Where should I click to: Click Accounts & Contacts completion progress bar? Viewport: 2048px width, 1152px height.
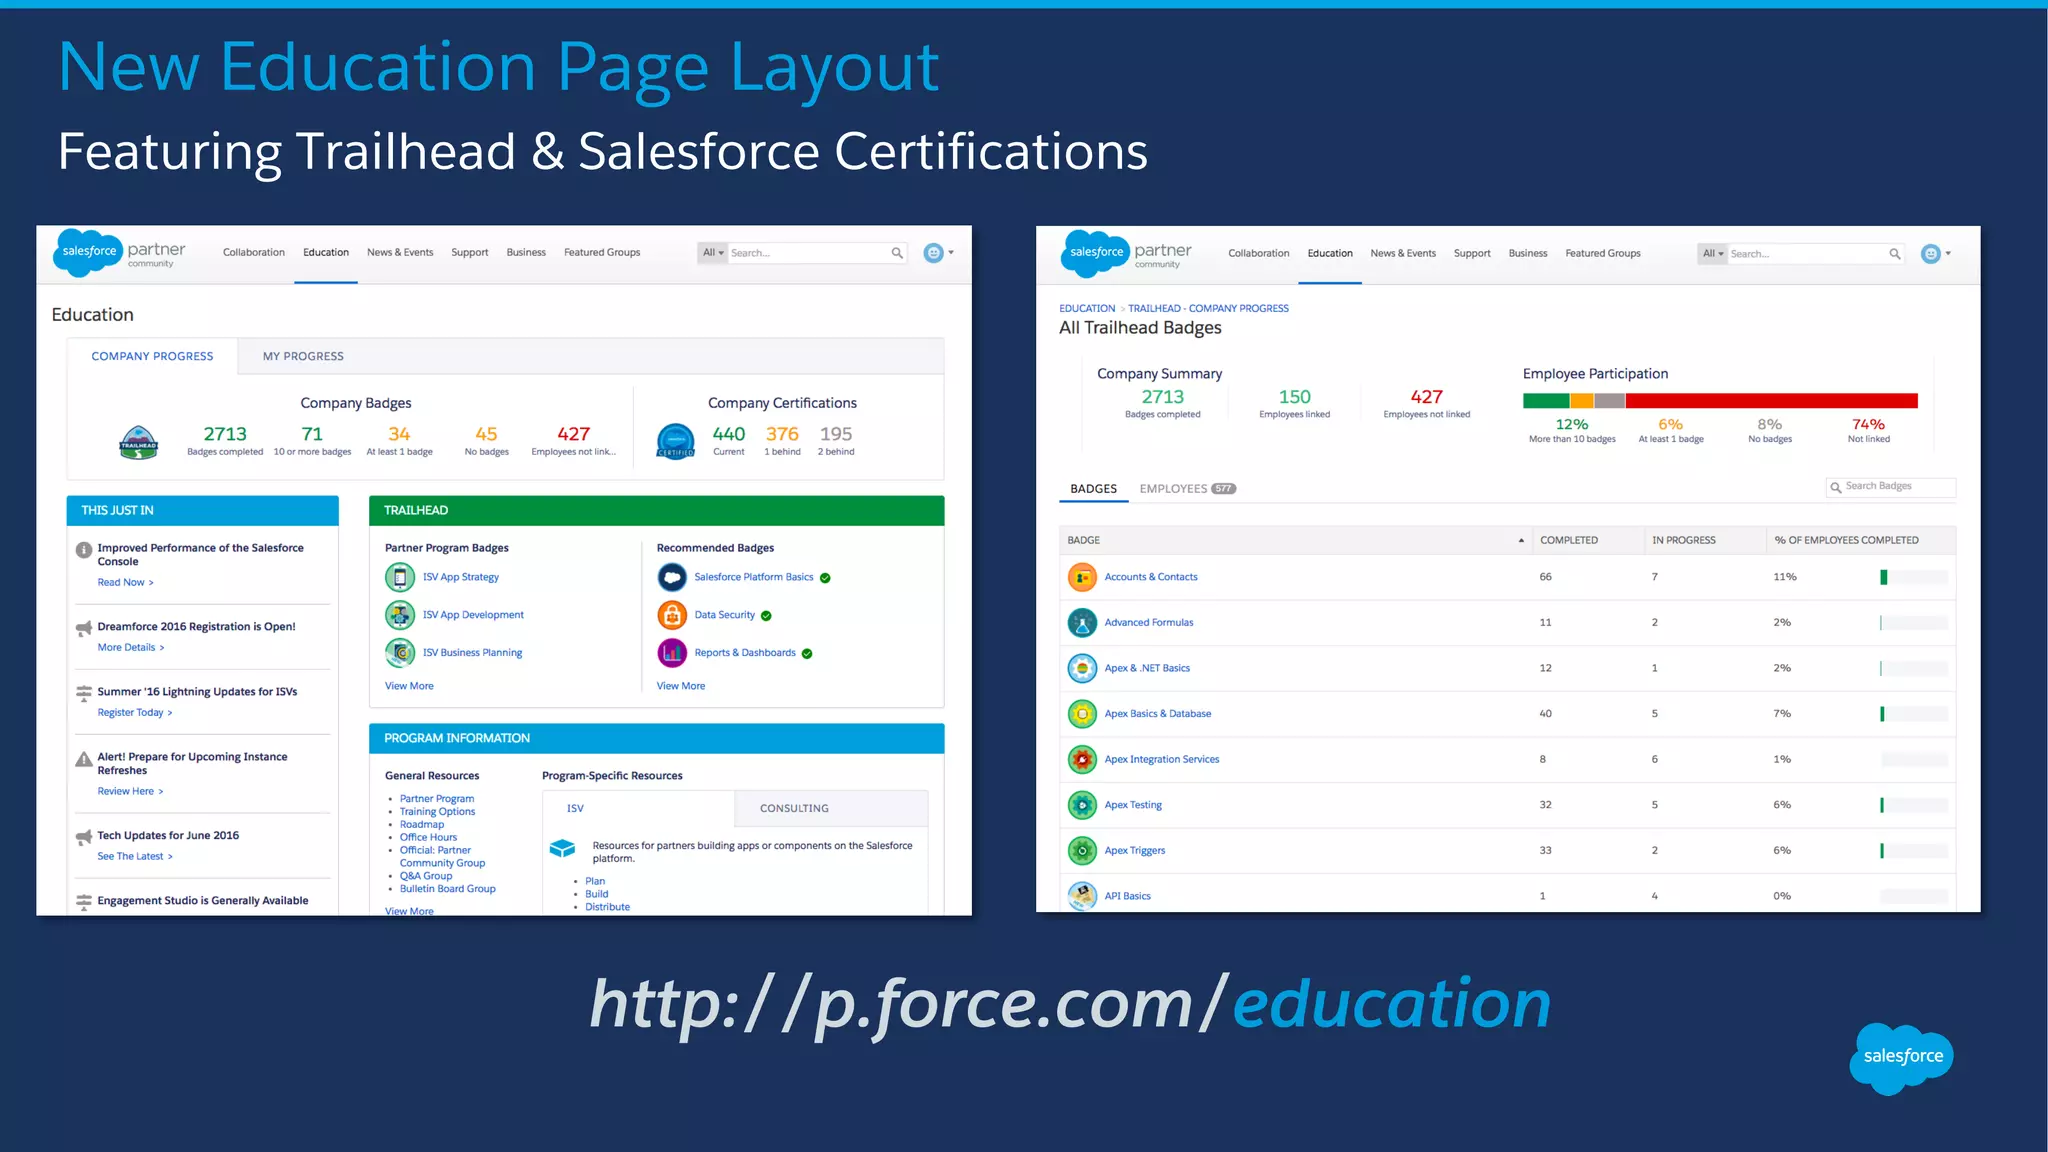tap(1914, 577)
